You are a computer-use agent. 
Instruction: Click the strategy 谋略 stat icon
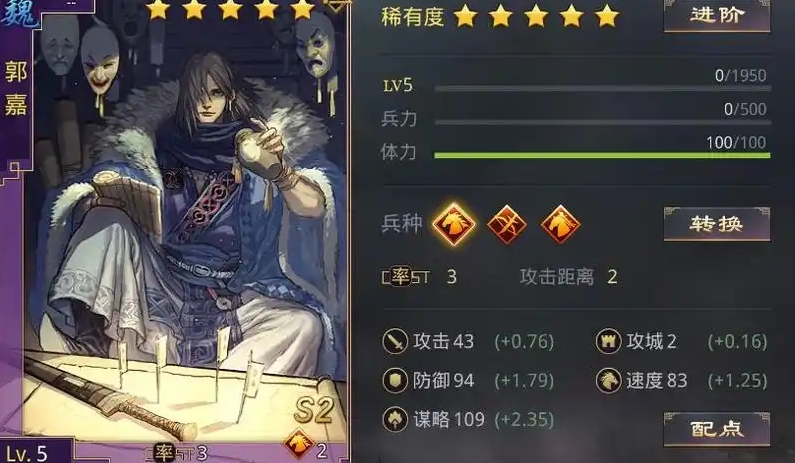pyautogui.click(x=395, y=419)
